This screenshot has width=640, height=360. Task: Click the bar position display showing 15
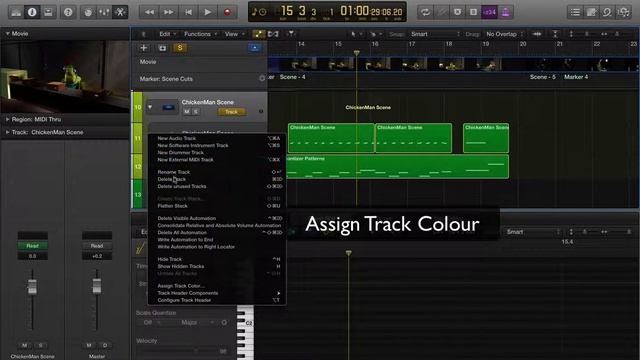pyautogui.click(x=287, y=11)
